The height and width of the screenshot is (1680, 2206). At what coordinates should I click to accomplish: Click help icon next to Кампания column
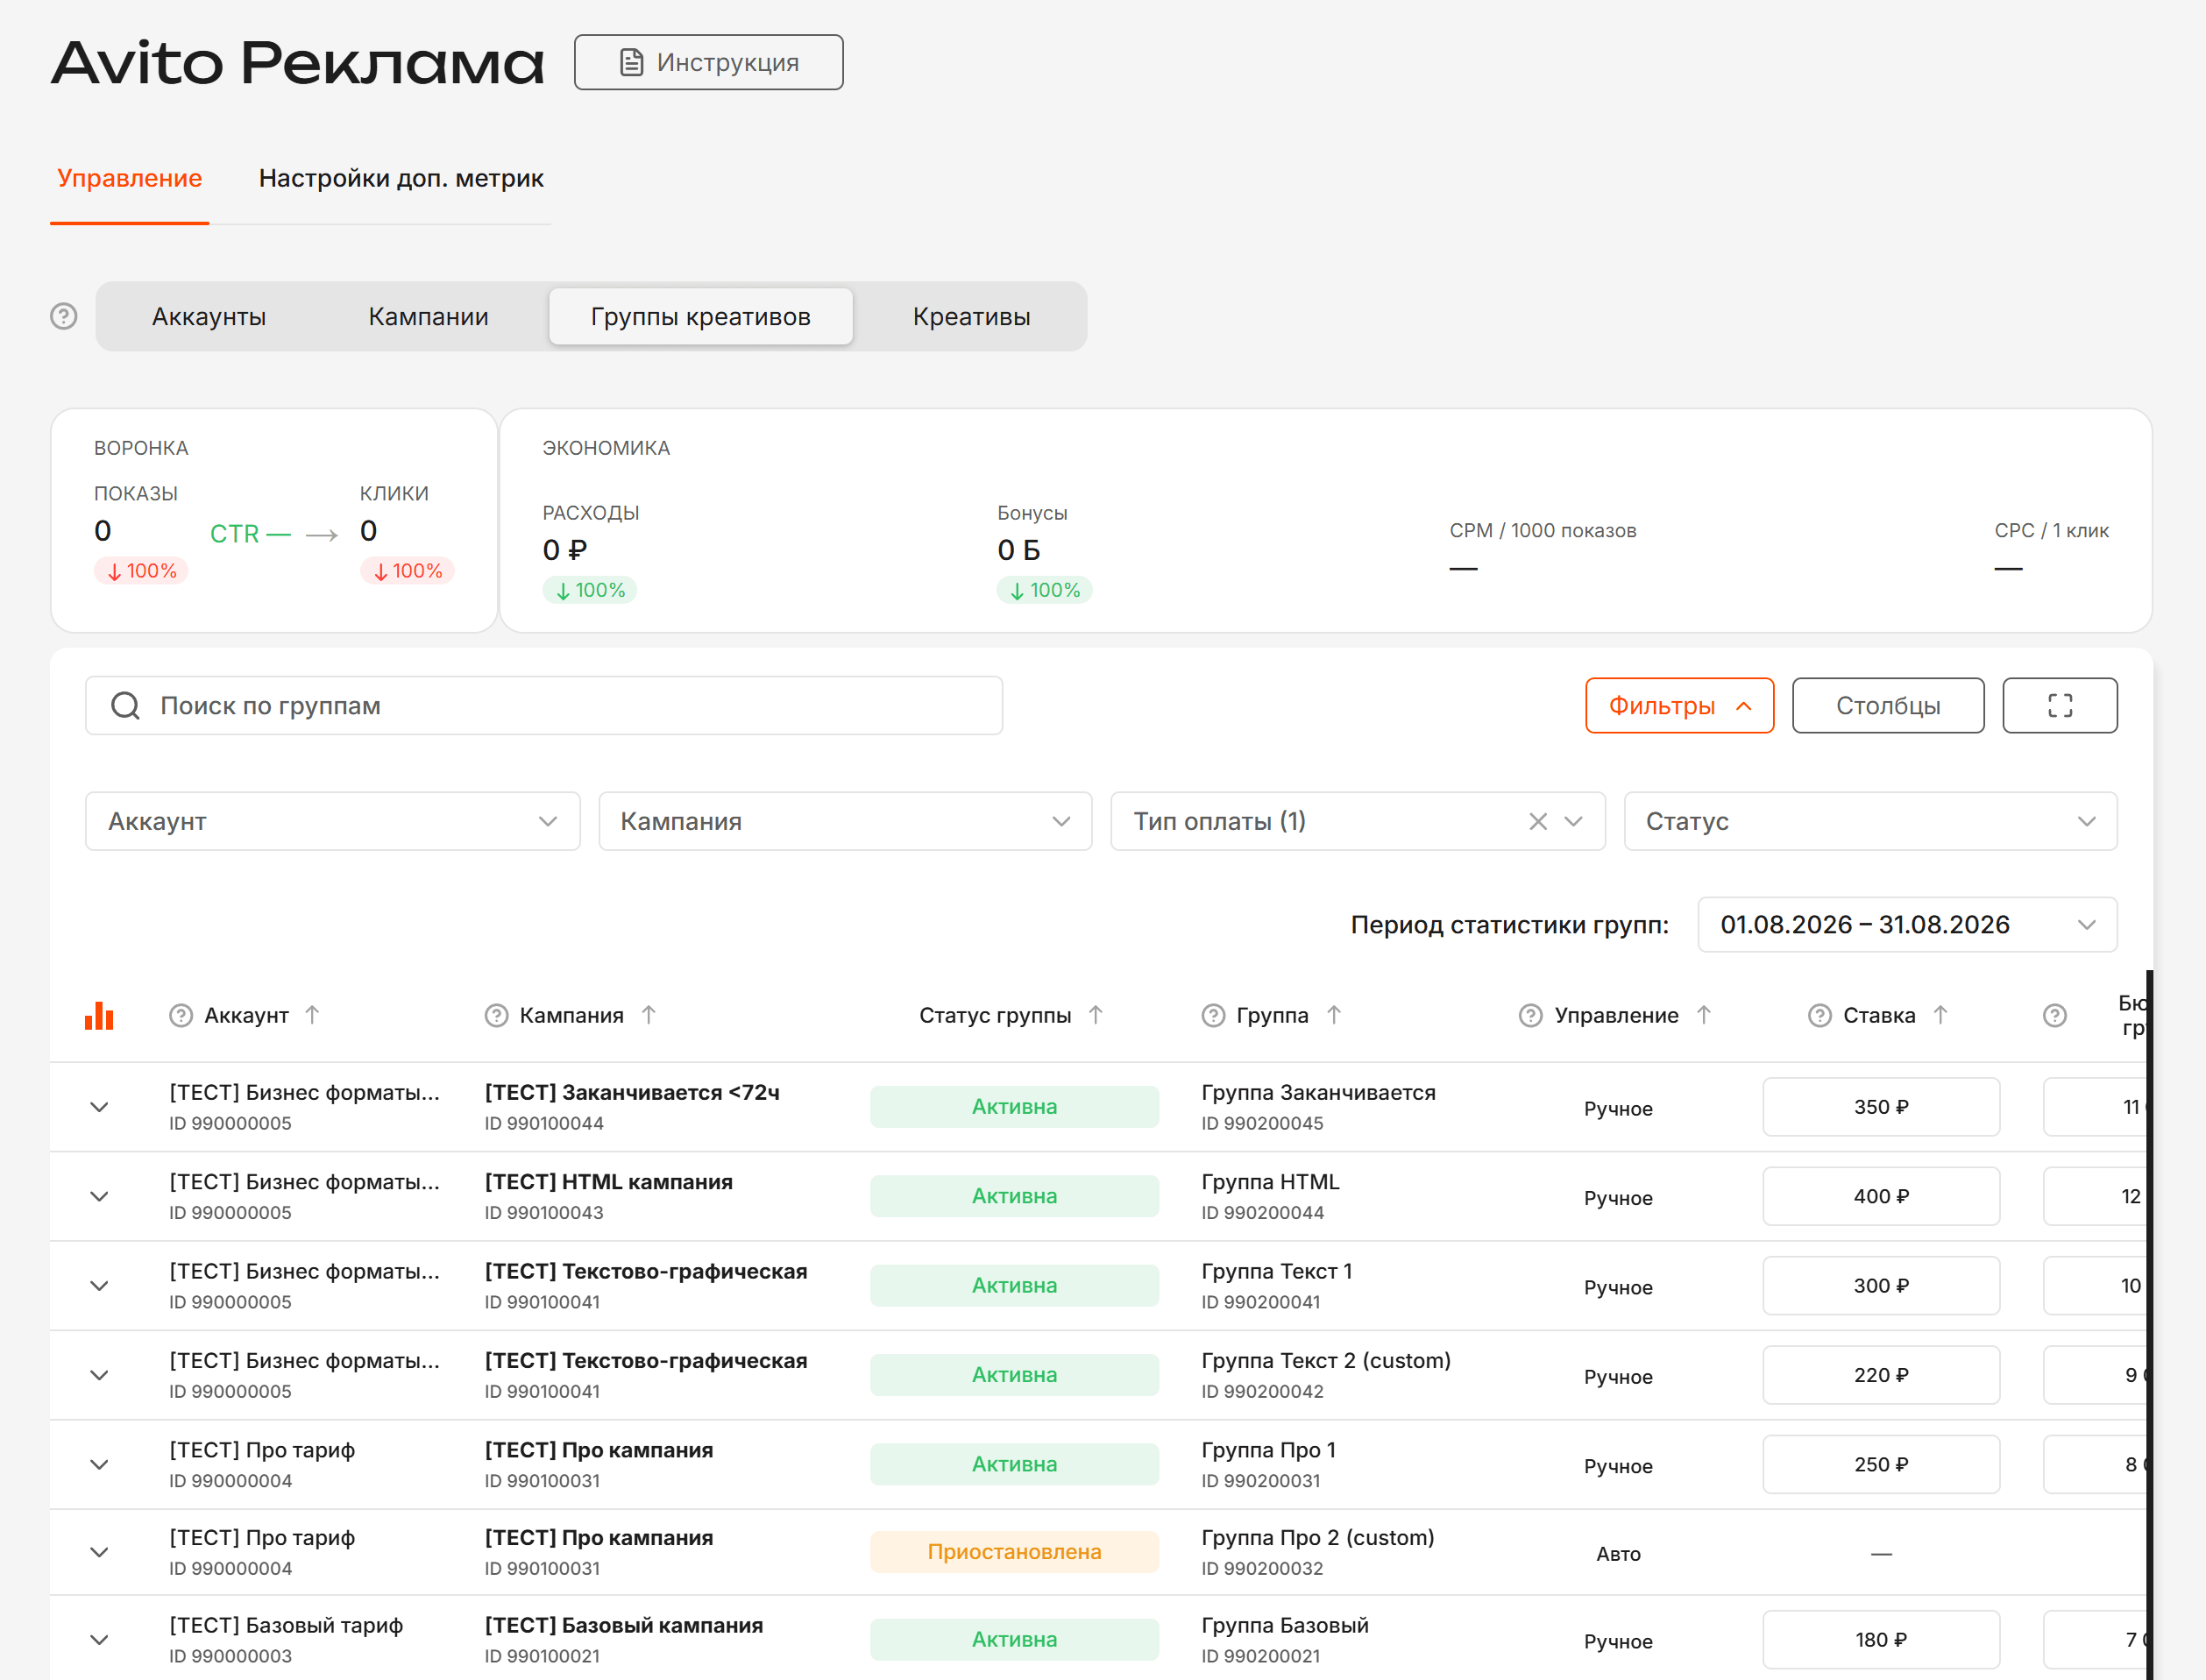point(496,1016)
